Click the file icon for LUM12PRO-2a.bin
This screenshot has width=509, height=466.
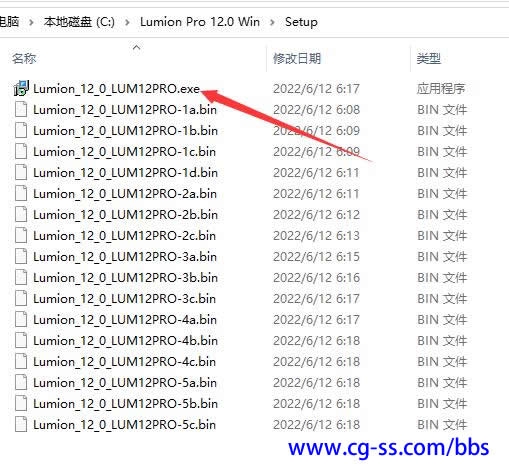coord(21,194)
